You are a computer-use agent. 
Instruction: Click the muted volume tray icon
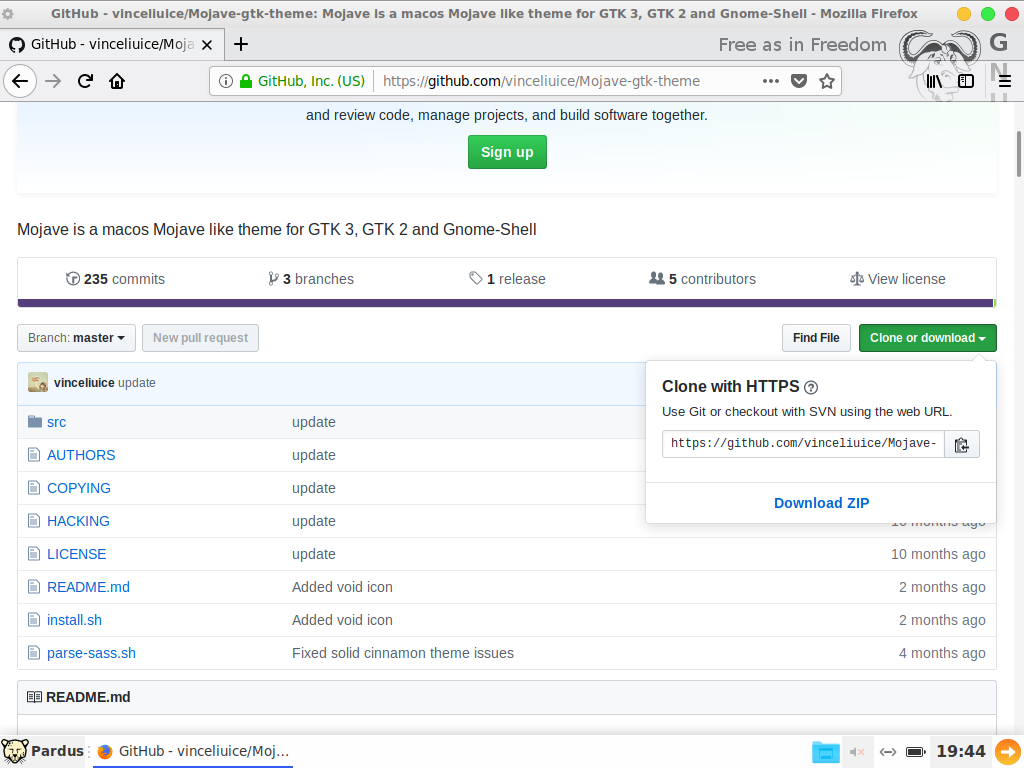point(857,752)
